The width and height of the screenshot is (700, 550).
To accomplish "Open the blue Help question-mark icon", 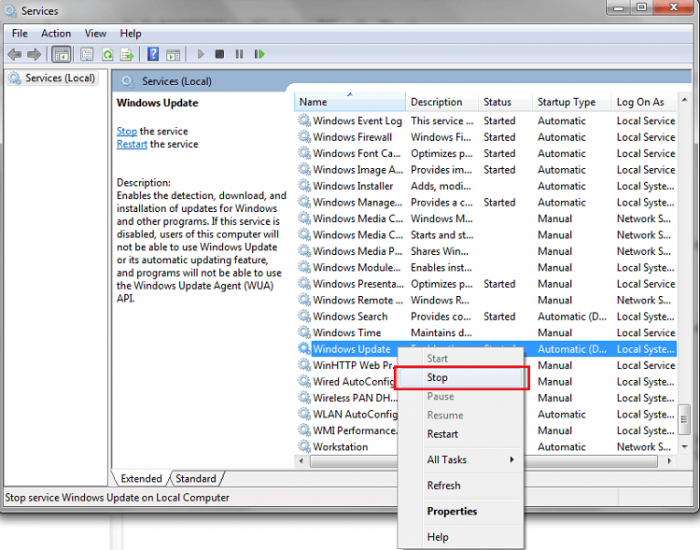I will tap(153, 54).
